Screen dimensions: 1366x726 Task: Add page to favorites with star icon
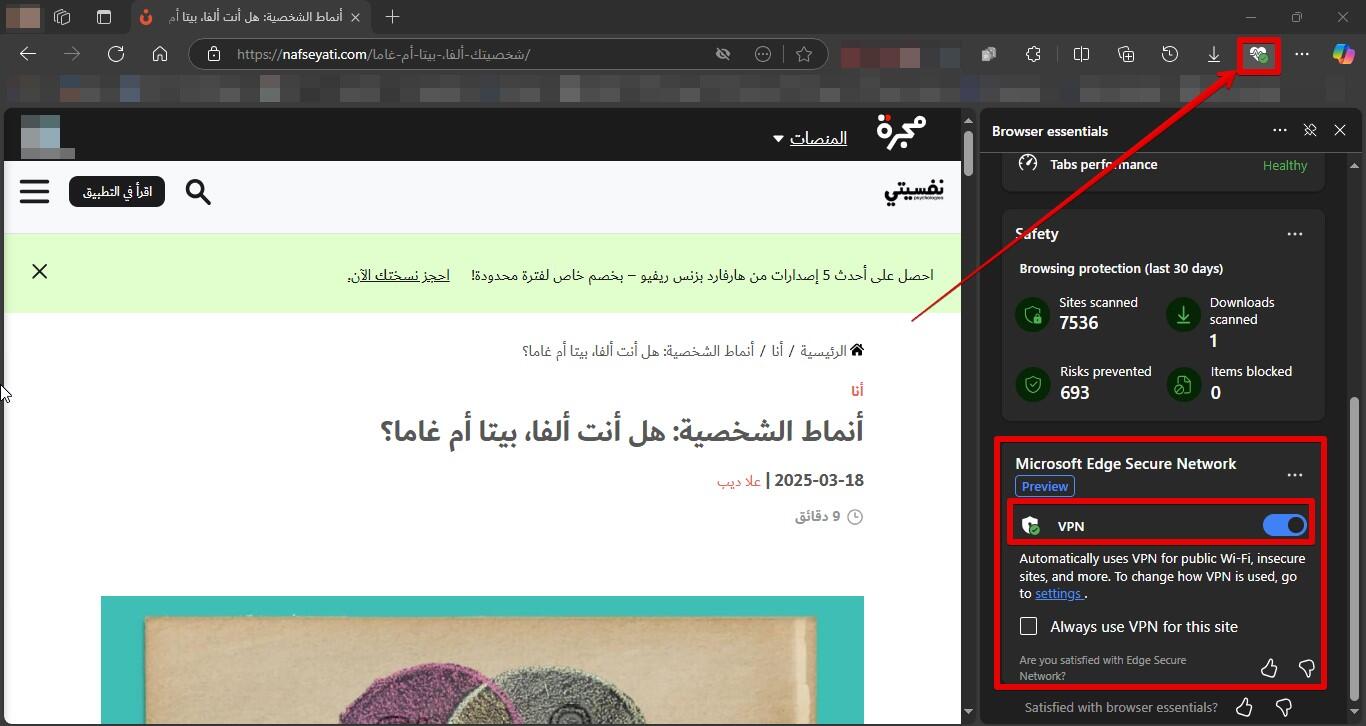click(804, 55)
